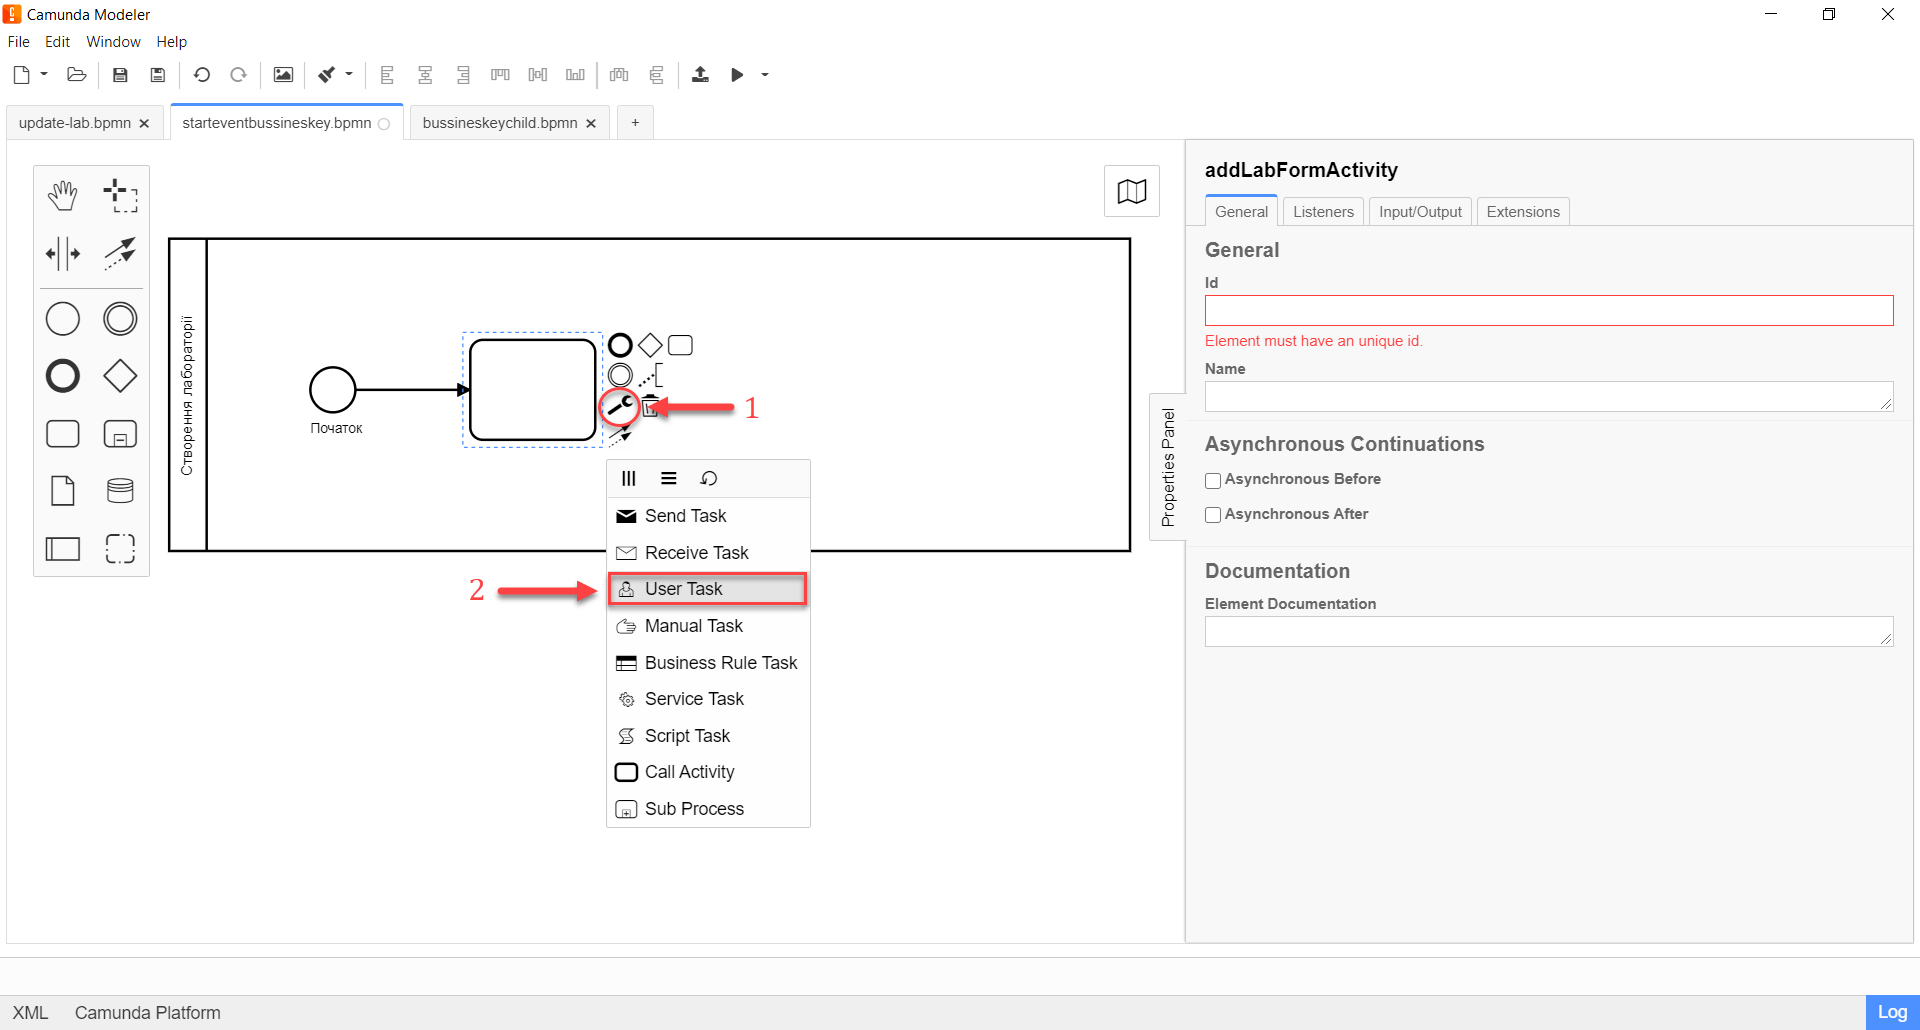Delete the selected task via trash icon
The image size is (1920, 1030).
coord(650,406)
